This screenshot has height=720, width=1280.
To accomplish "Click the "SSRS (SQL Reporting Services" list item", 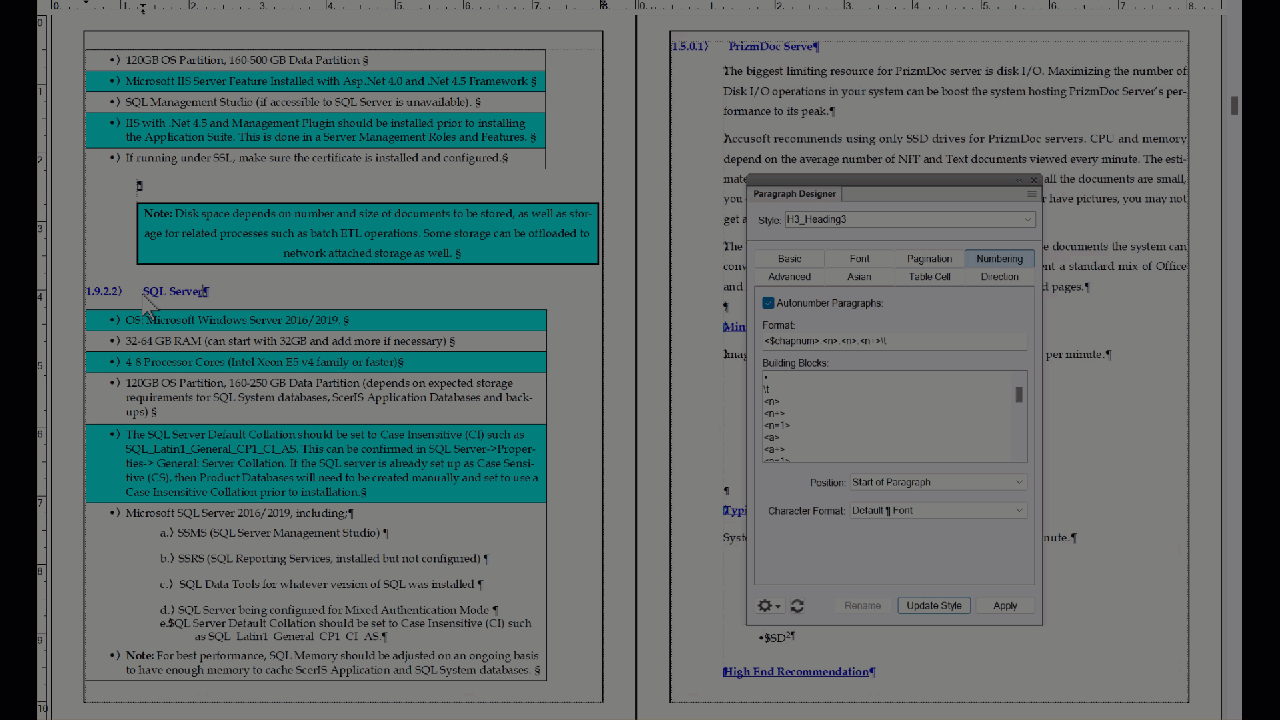I will point(324,558).
